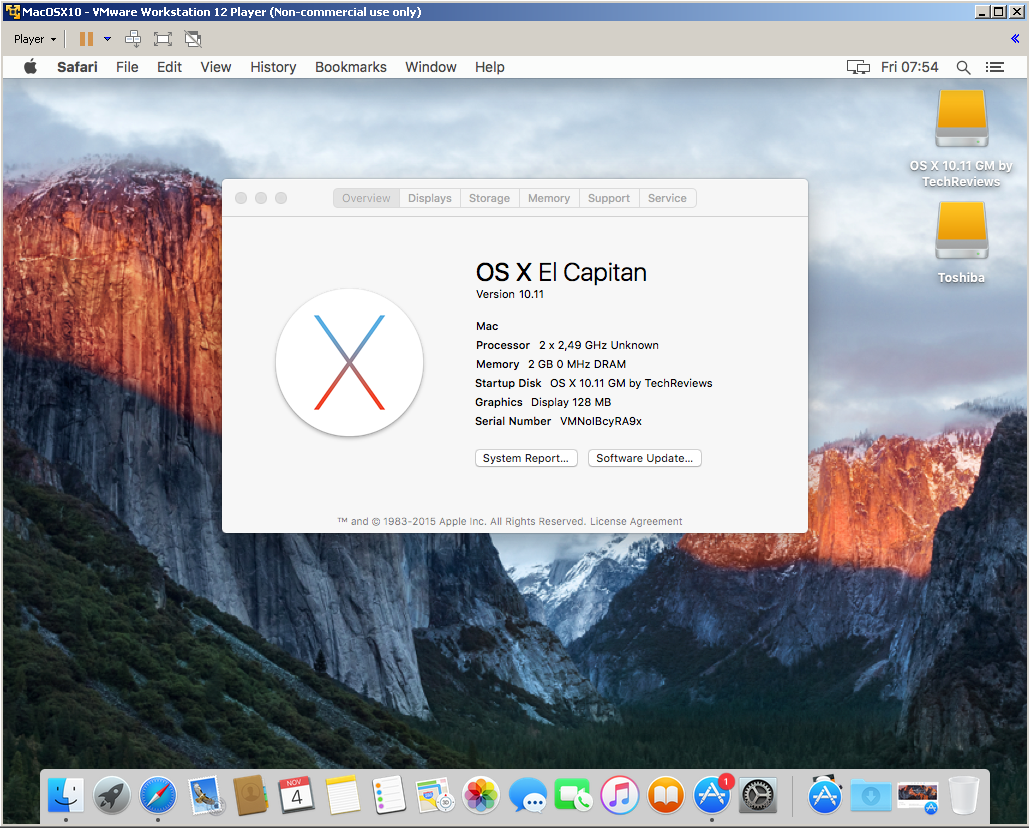Open Applications folder stack in dock
1029x828 pixels.
825,795
